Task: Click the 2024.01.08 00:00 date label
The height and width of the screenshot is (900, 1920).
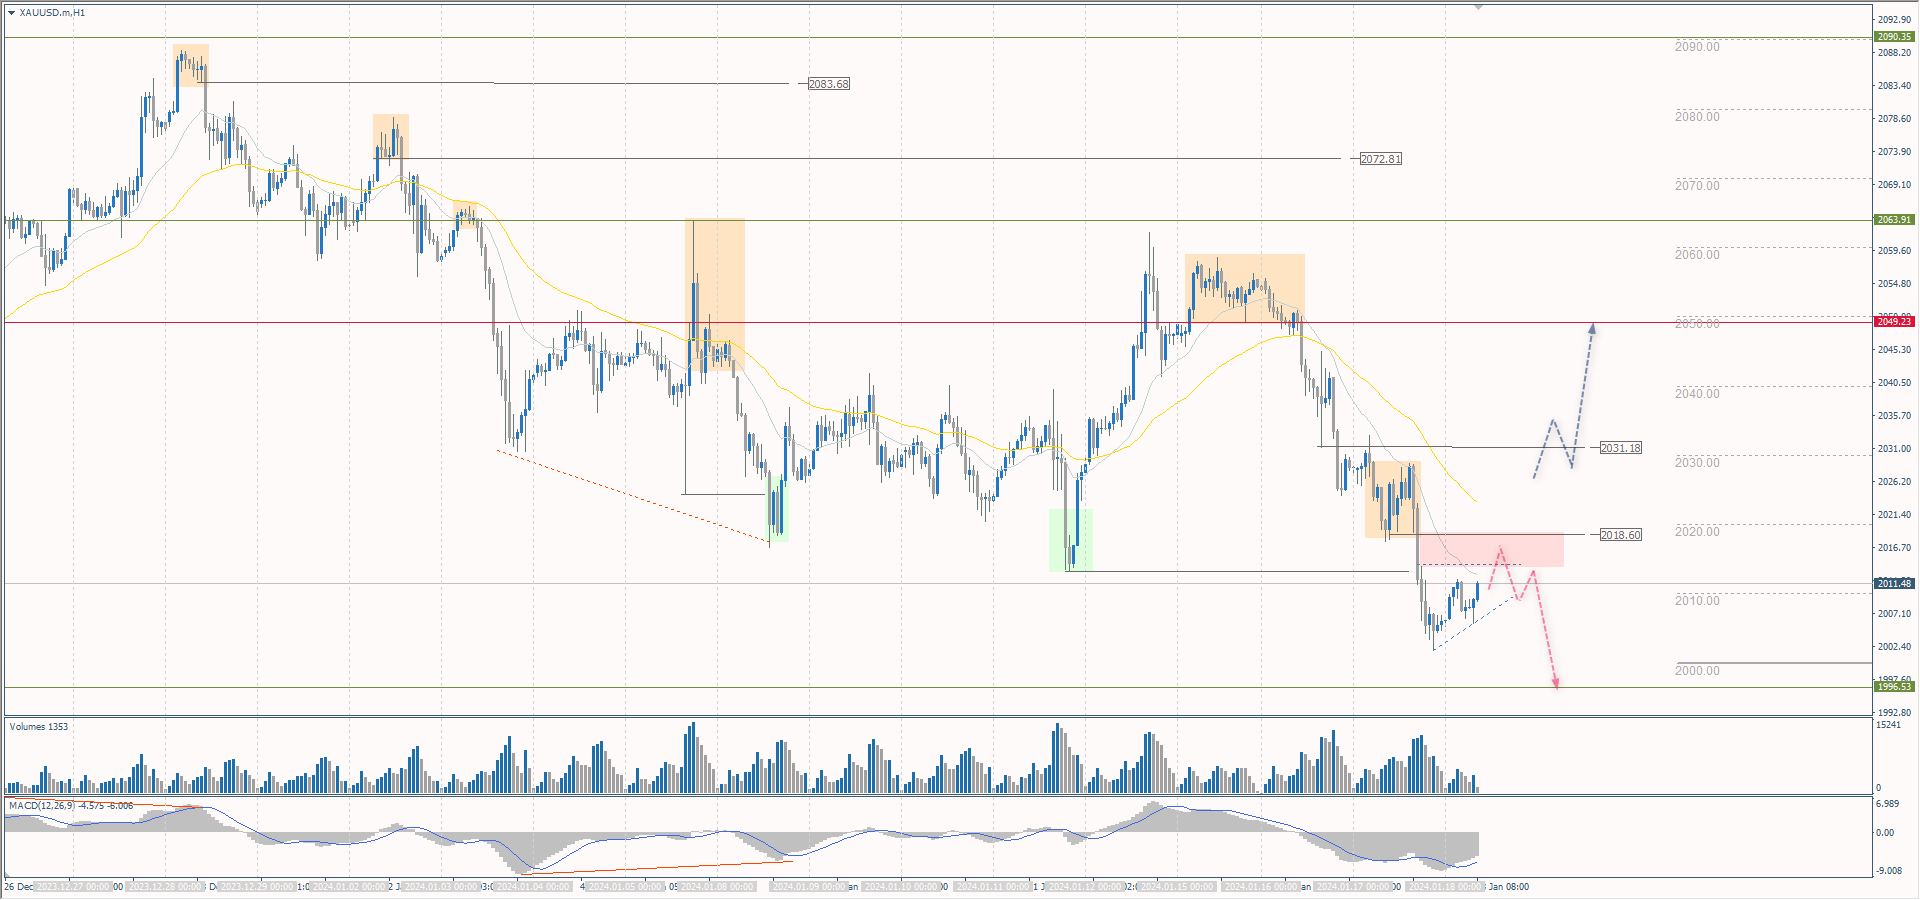Action: click(717, 887)
